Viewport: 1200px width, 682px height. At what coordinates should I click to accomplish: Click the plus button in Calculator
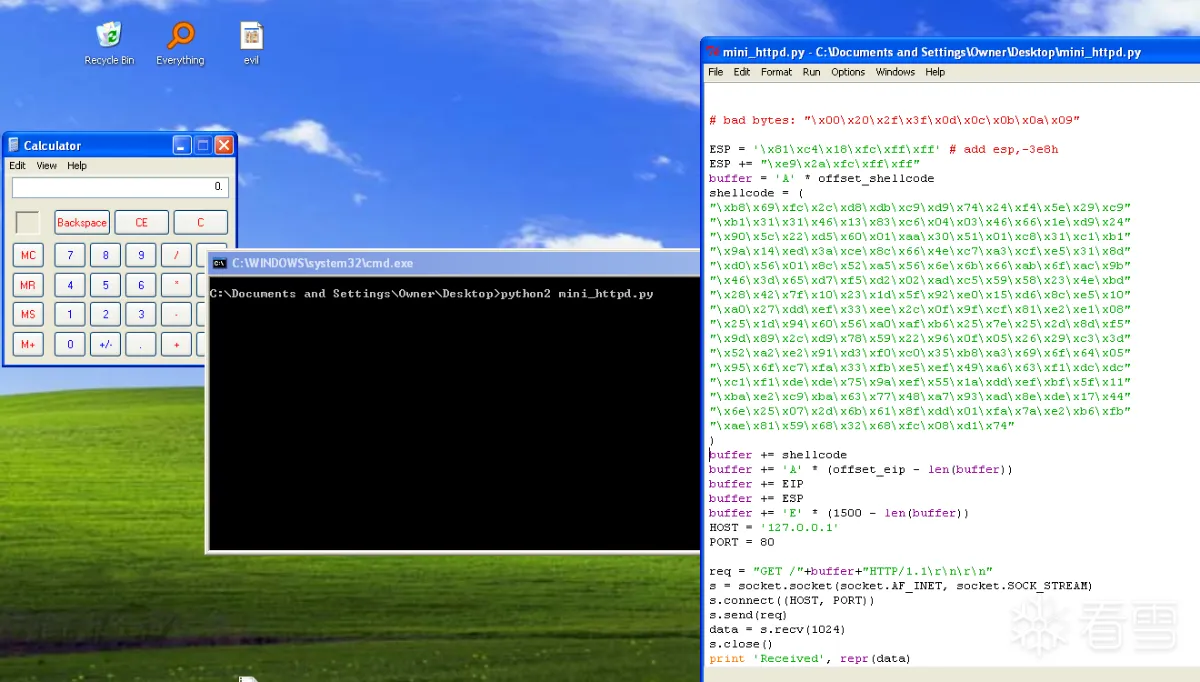[176, 344]
